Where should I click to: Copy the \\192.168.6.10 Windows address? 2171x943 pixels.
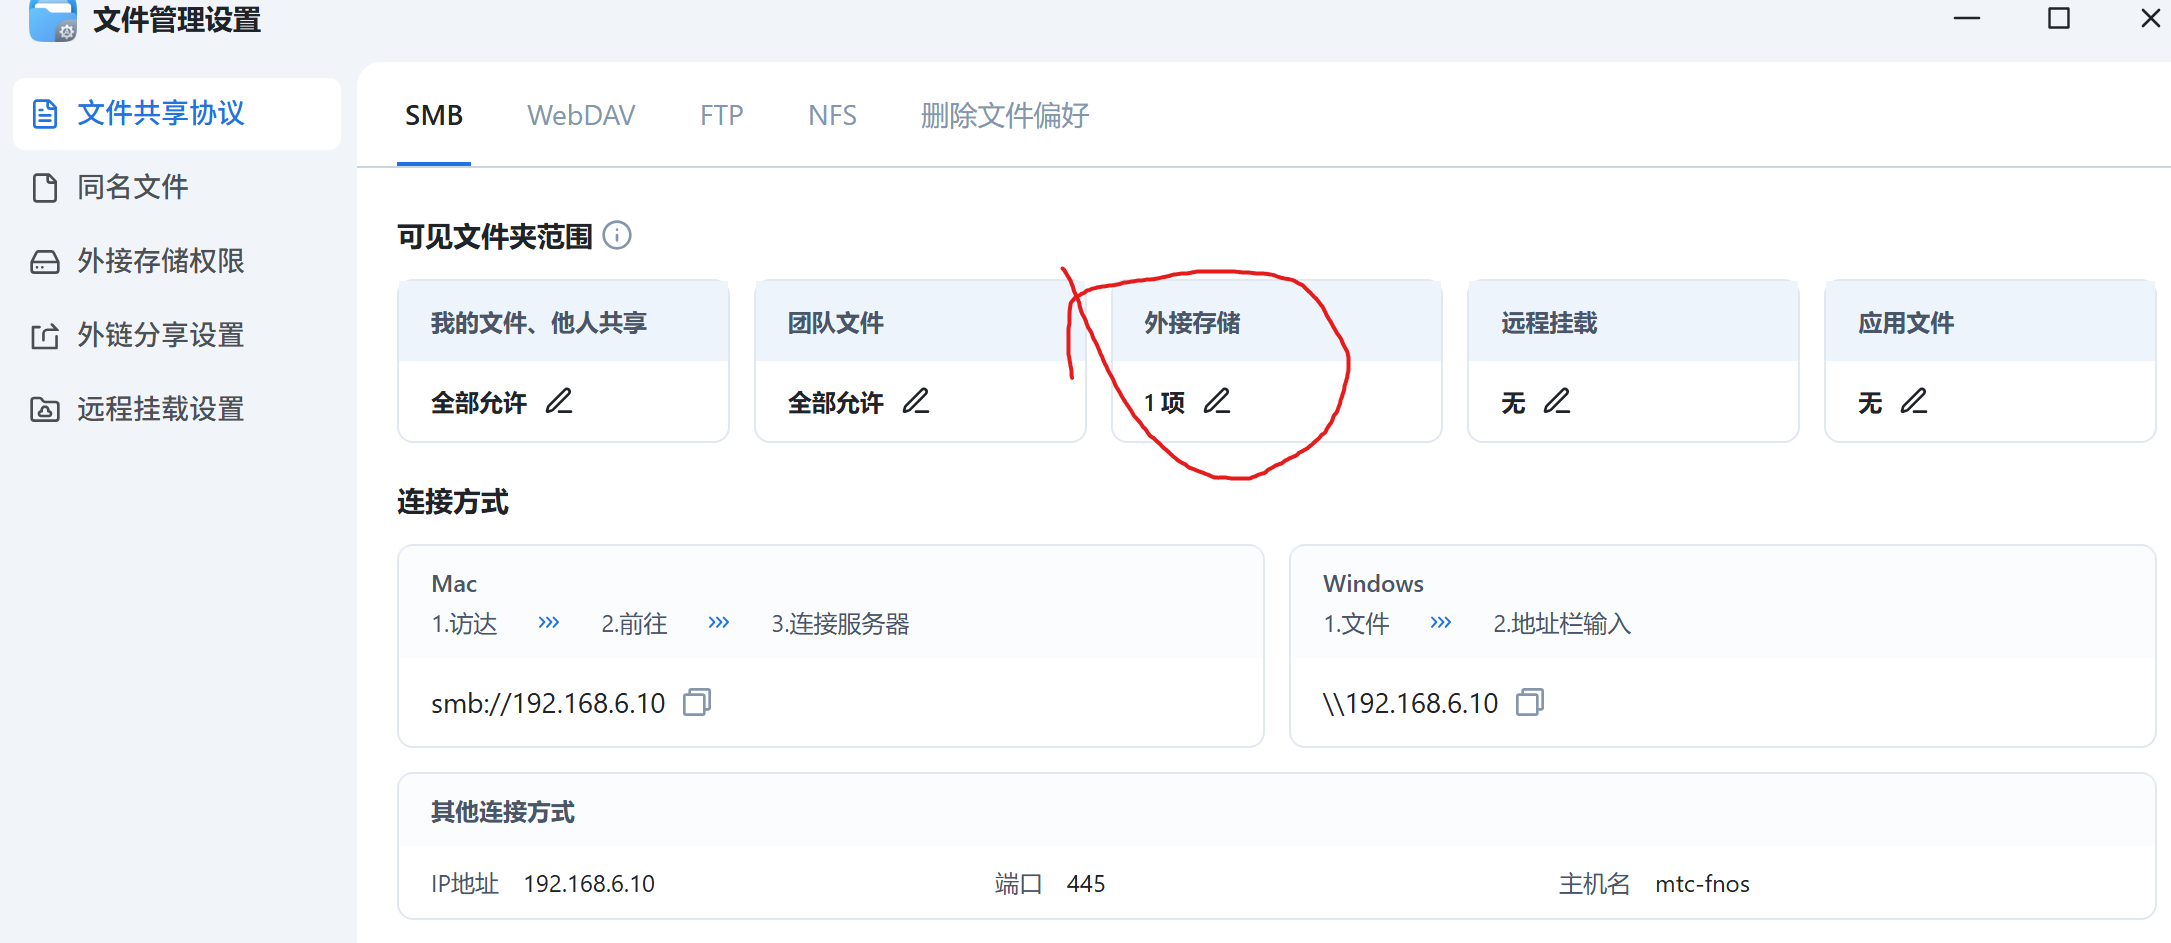point(1530,702)
